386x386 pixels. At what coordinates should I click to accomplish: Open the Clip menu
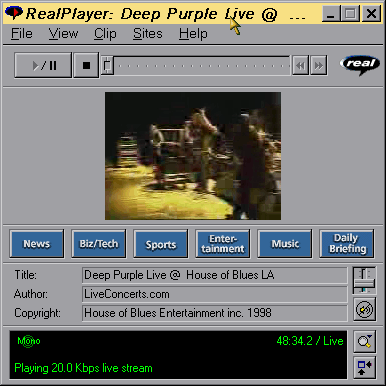point(105,34)
